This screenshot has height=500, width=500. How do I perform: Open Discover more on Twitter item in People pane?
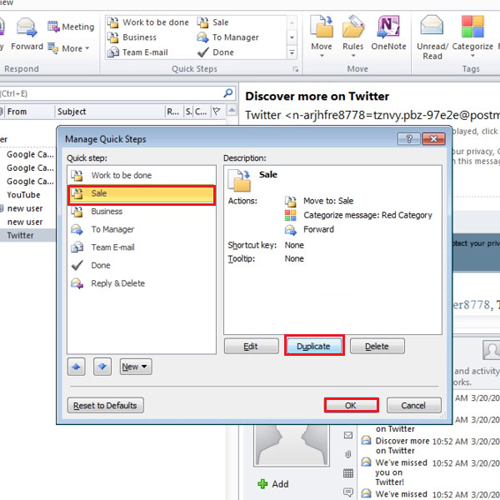click(x=430, y=446)
